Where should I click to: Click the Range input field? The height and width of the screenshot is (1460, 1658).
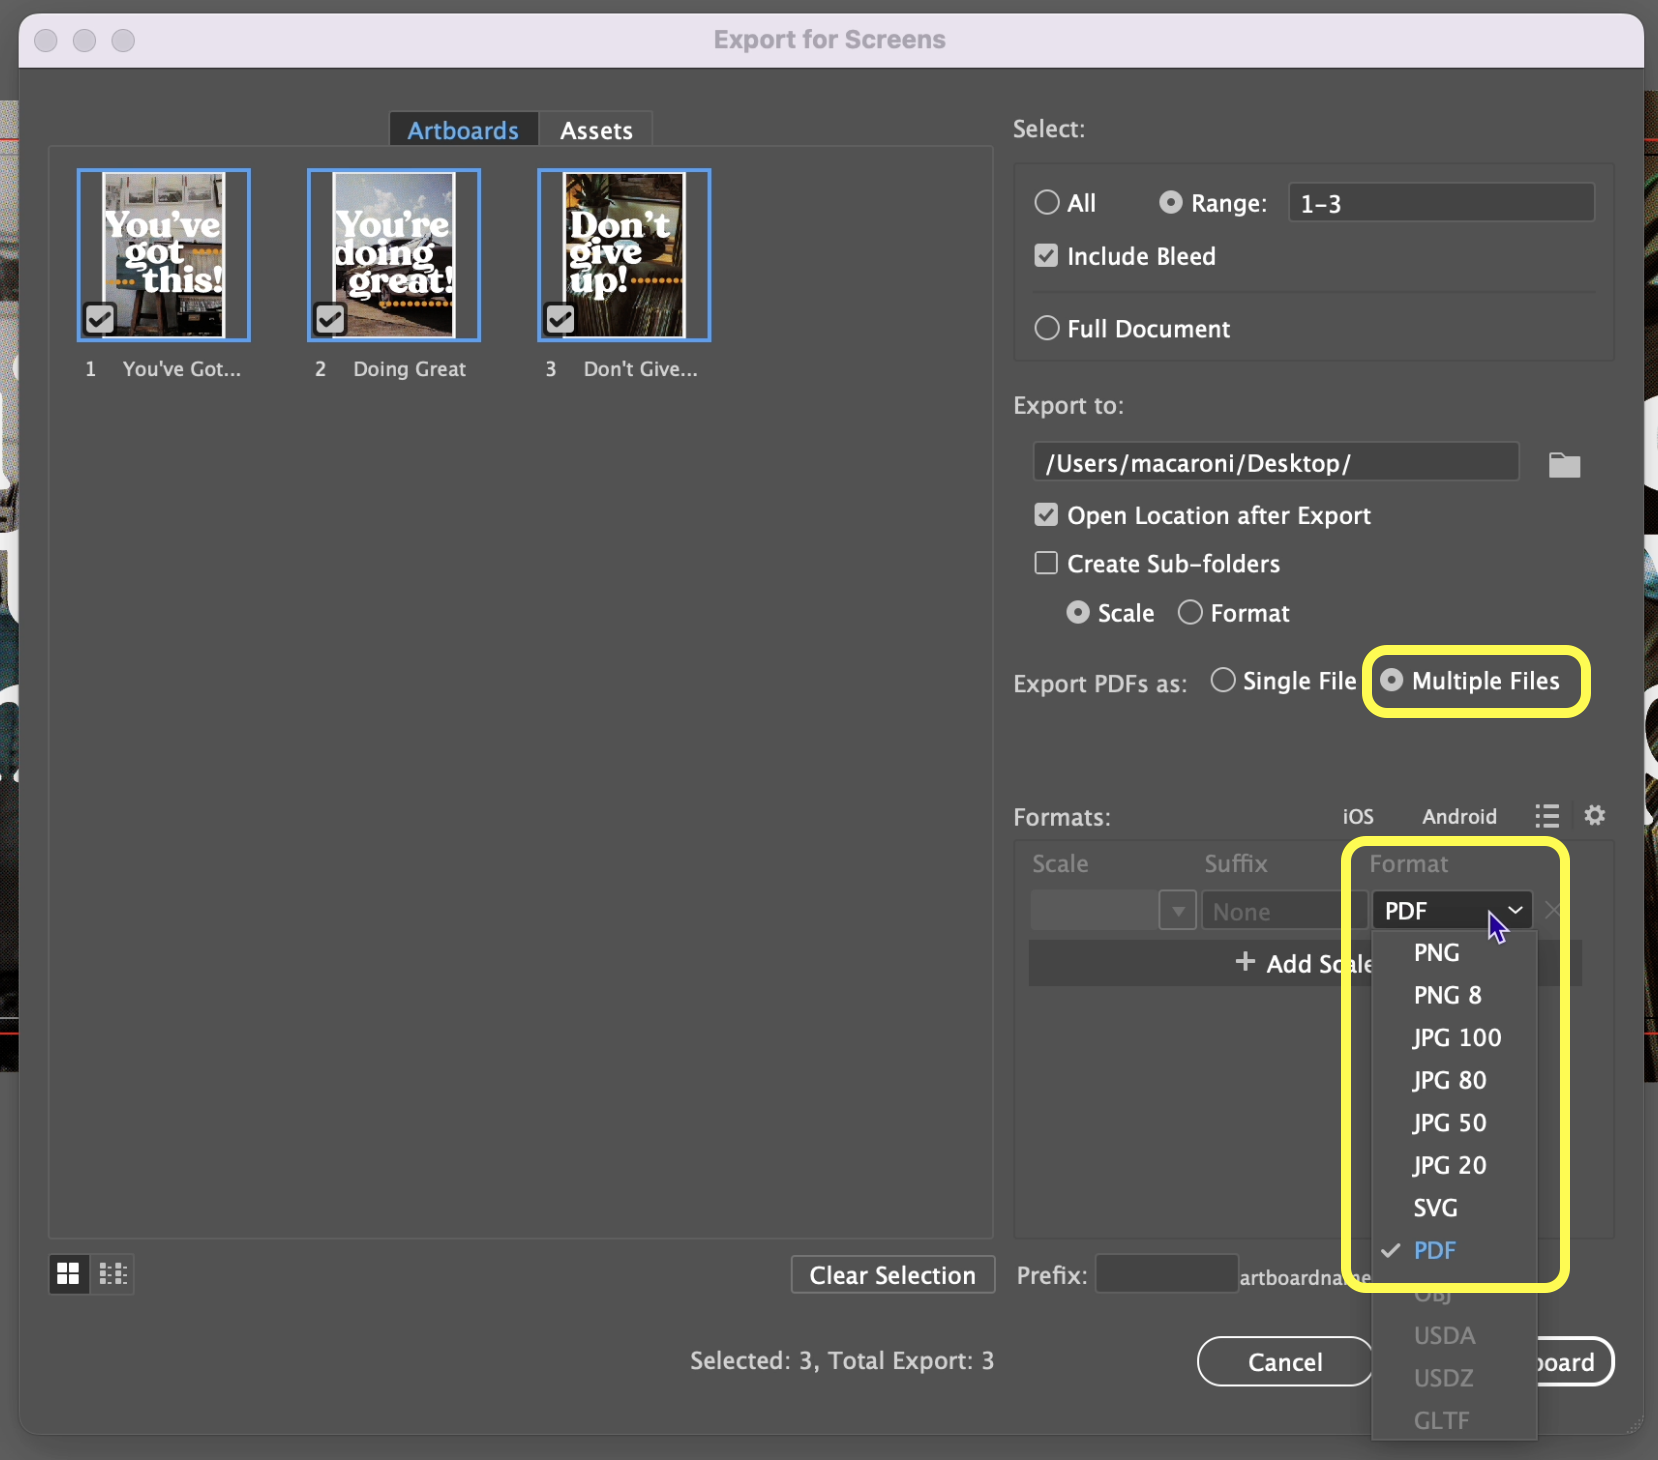[x=1441, y=203]
